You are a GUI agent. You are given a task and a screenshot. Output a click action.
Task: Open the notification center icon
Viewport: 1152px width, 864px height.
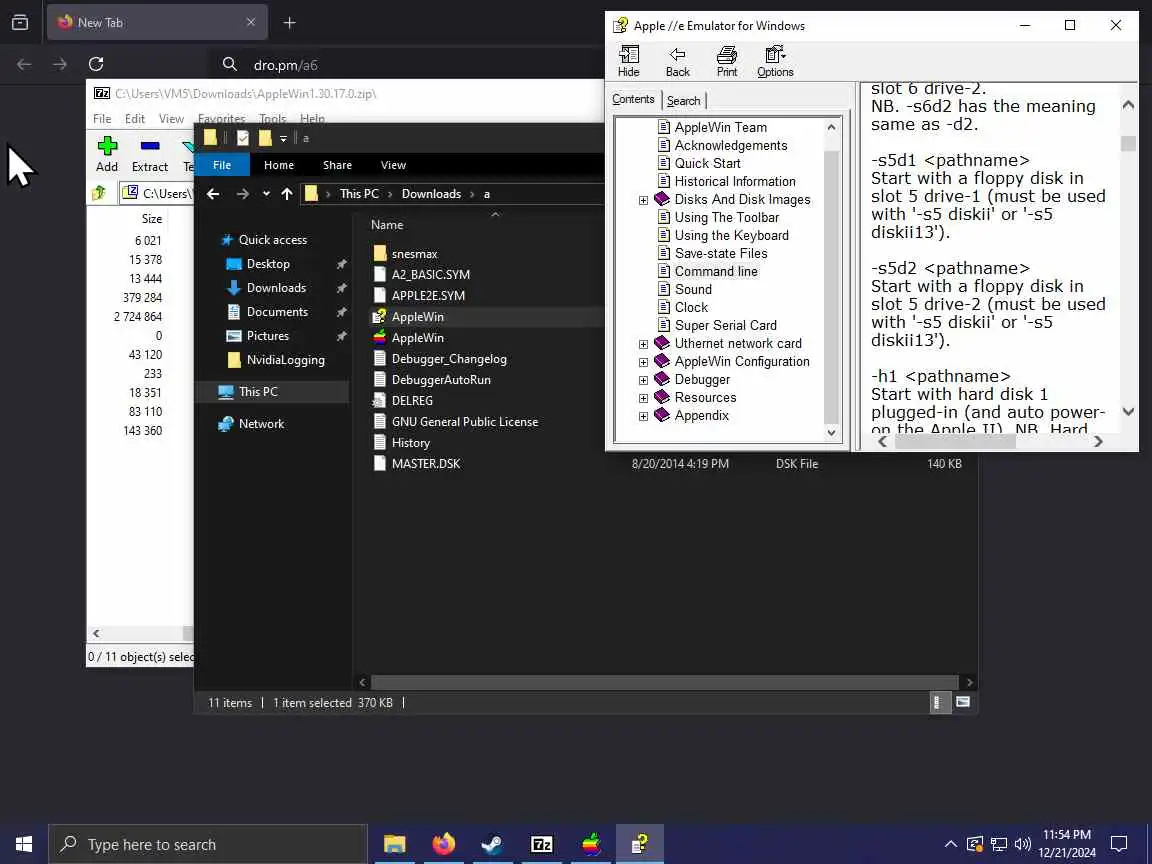(1119, 844)
